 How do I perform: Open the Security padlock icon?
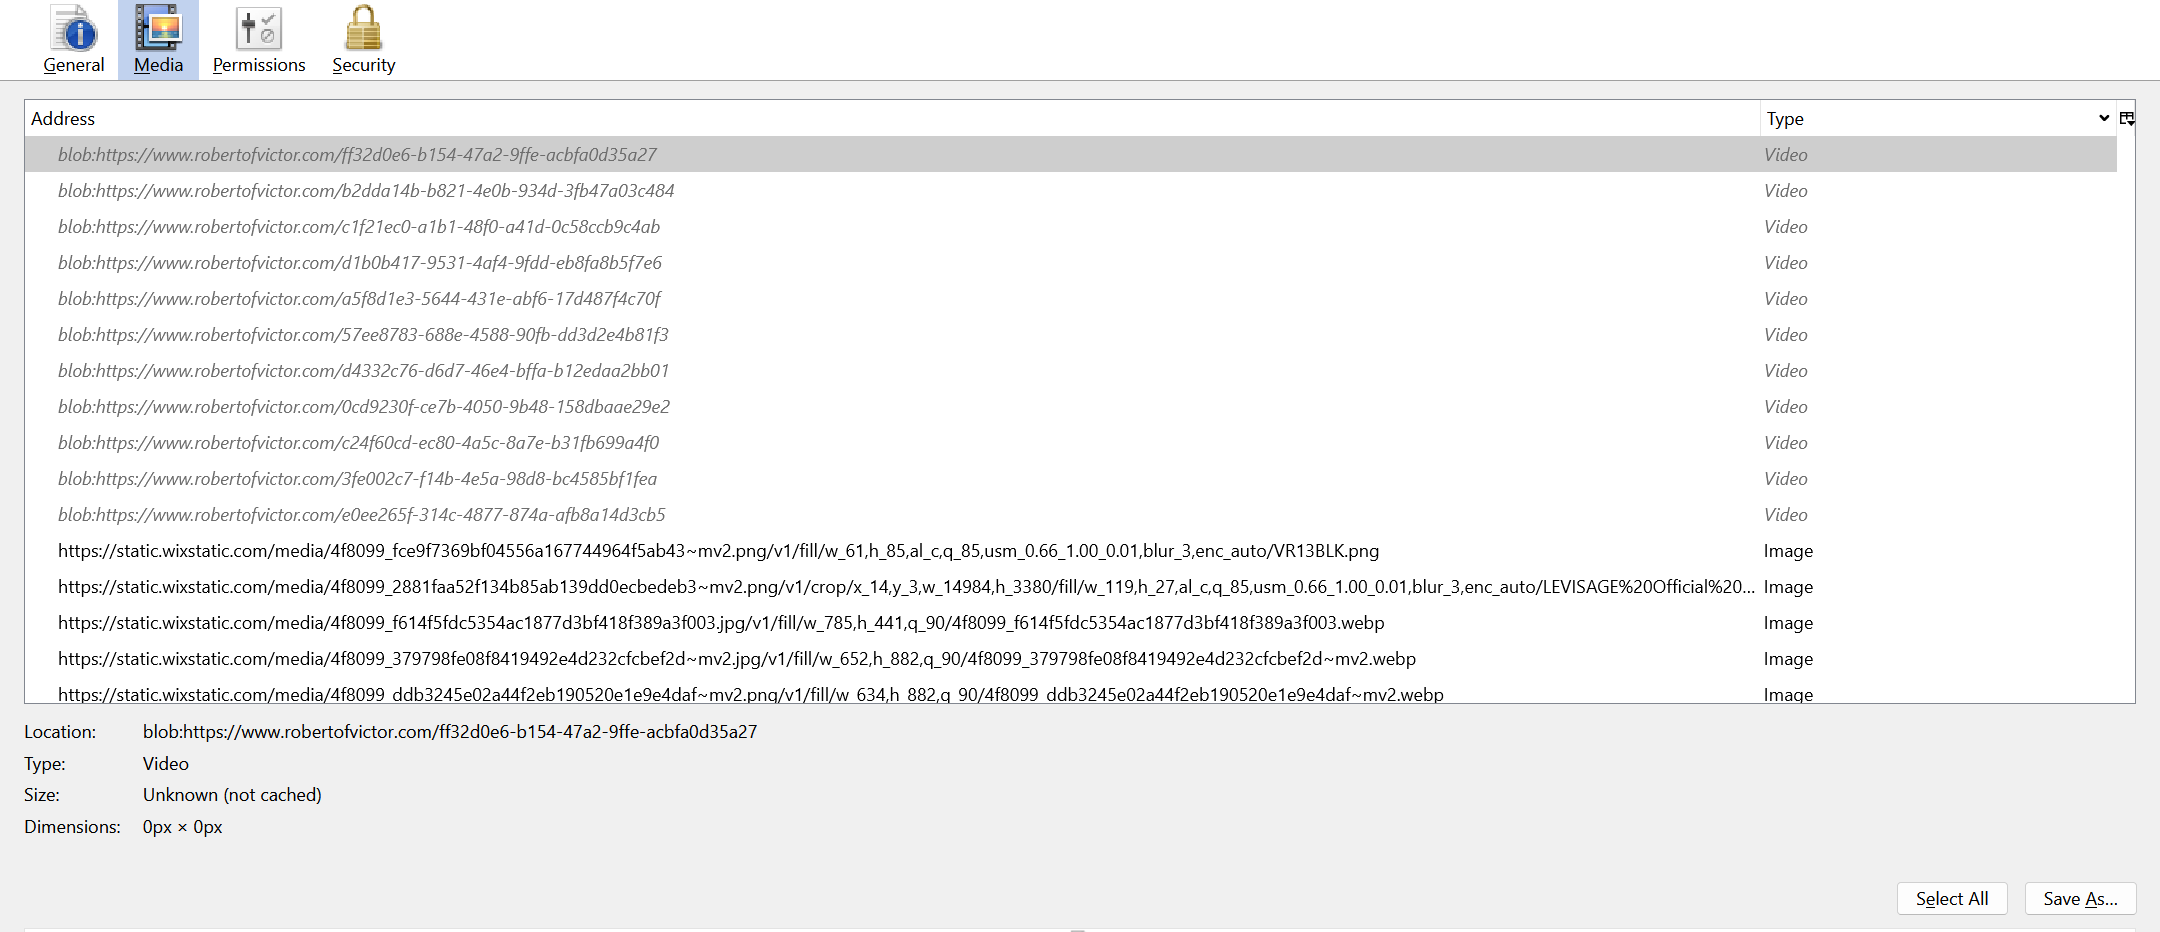pyautogui.click(x=363, y=29)
